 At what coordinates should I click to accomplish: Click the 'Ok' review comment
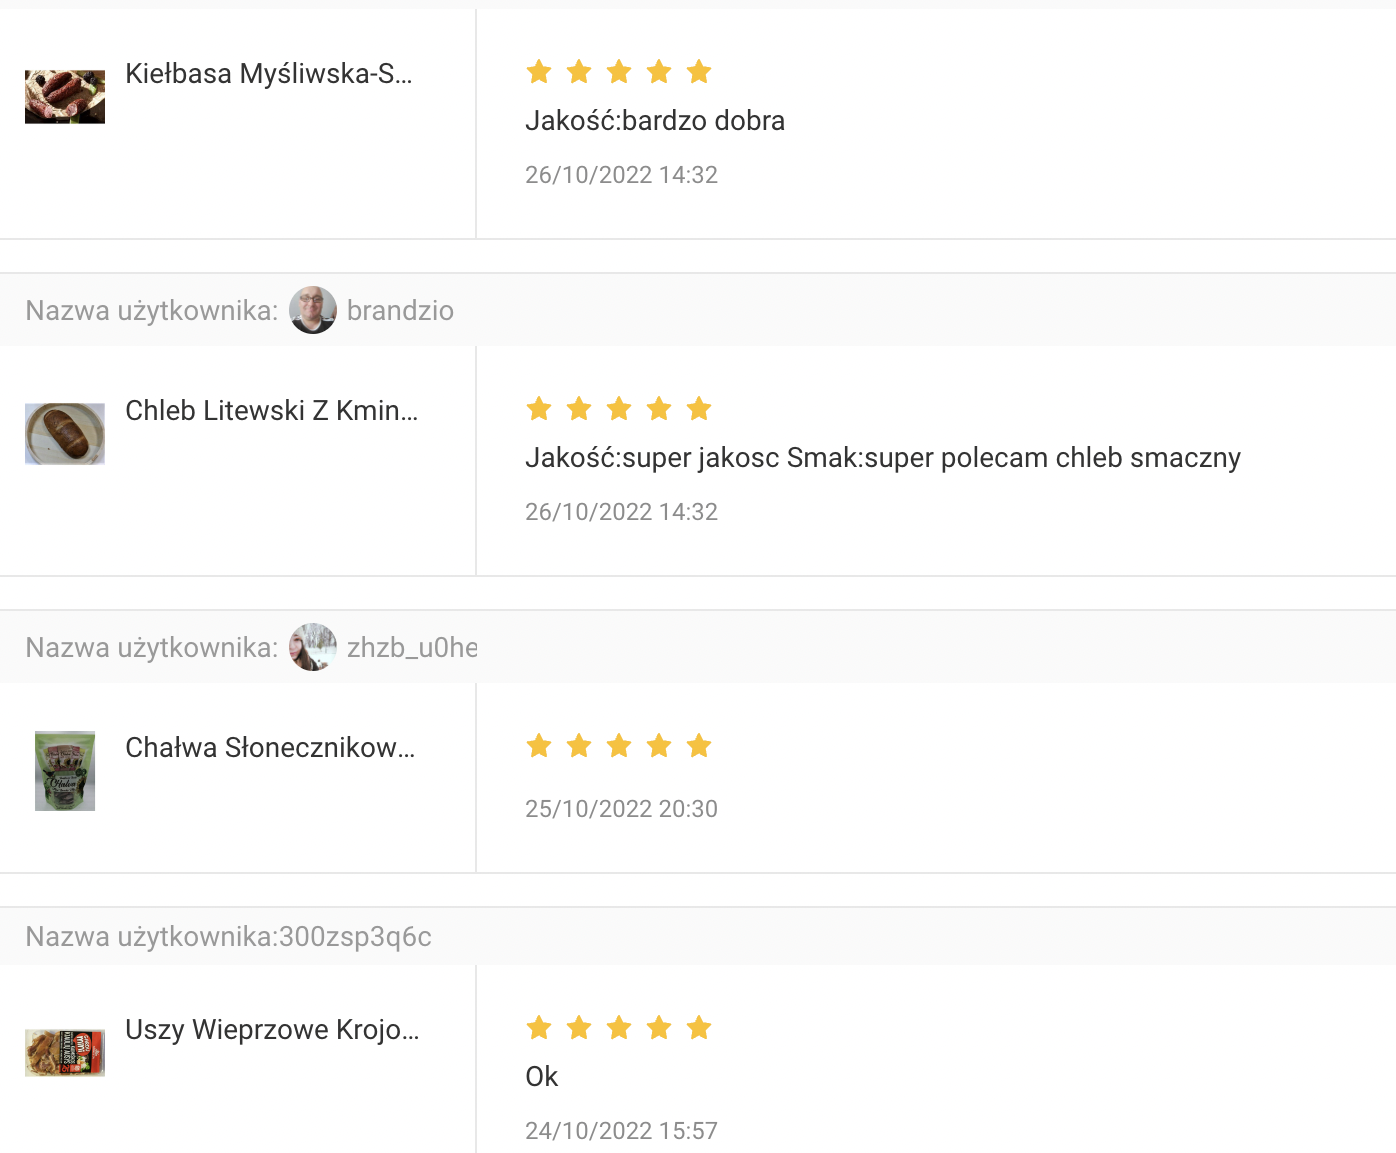[541, 1077]
